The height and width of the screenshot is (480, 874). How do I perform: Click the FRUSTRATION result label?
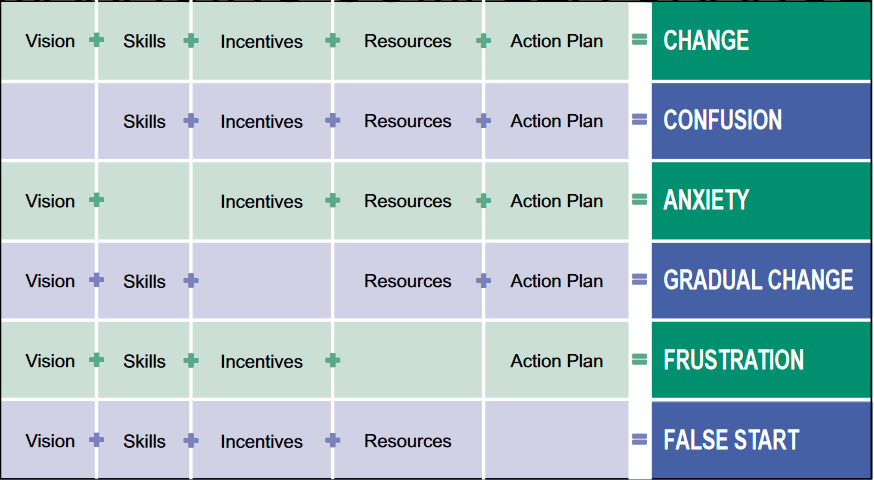point(733,360)
